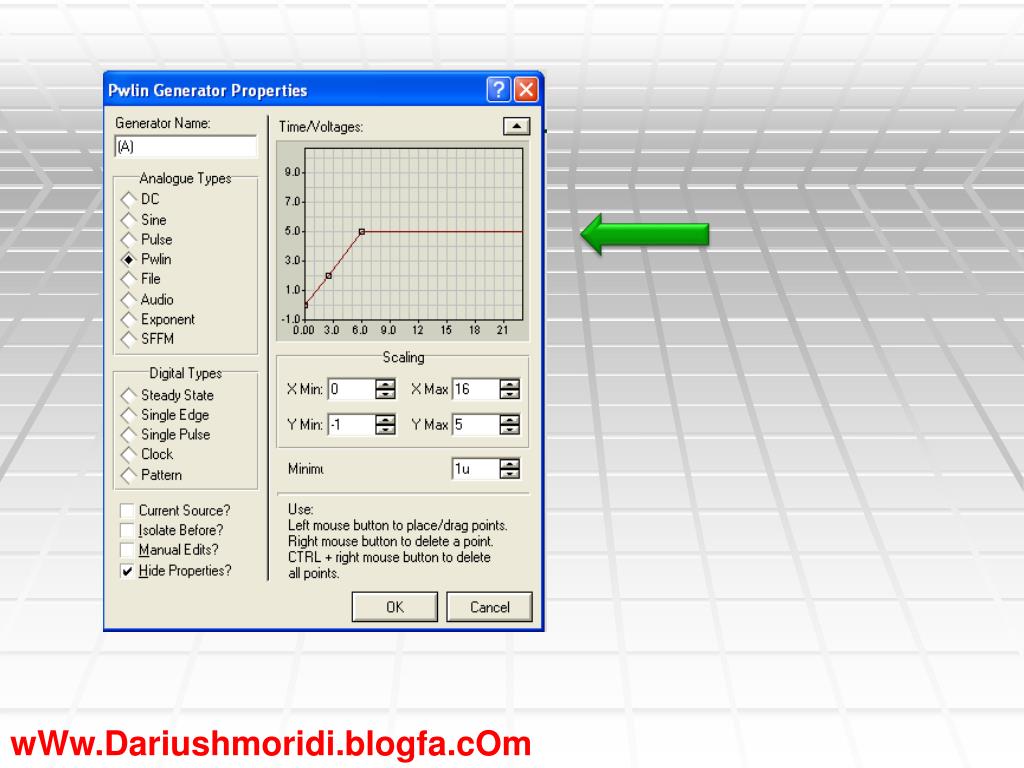Click the middle graph point near 2 volts
The height and width of the screenshot is (768, 1024).
[x=328, y=276]
